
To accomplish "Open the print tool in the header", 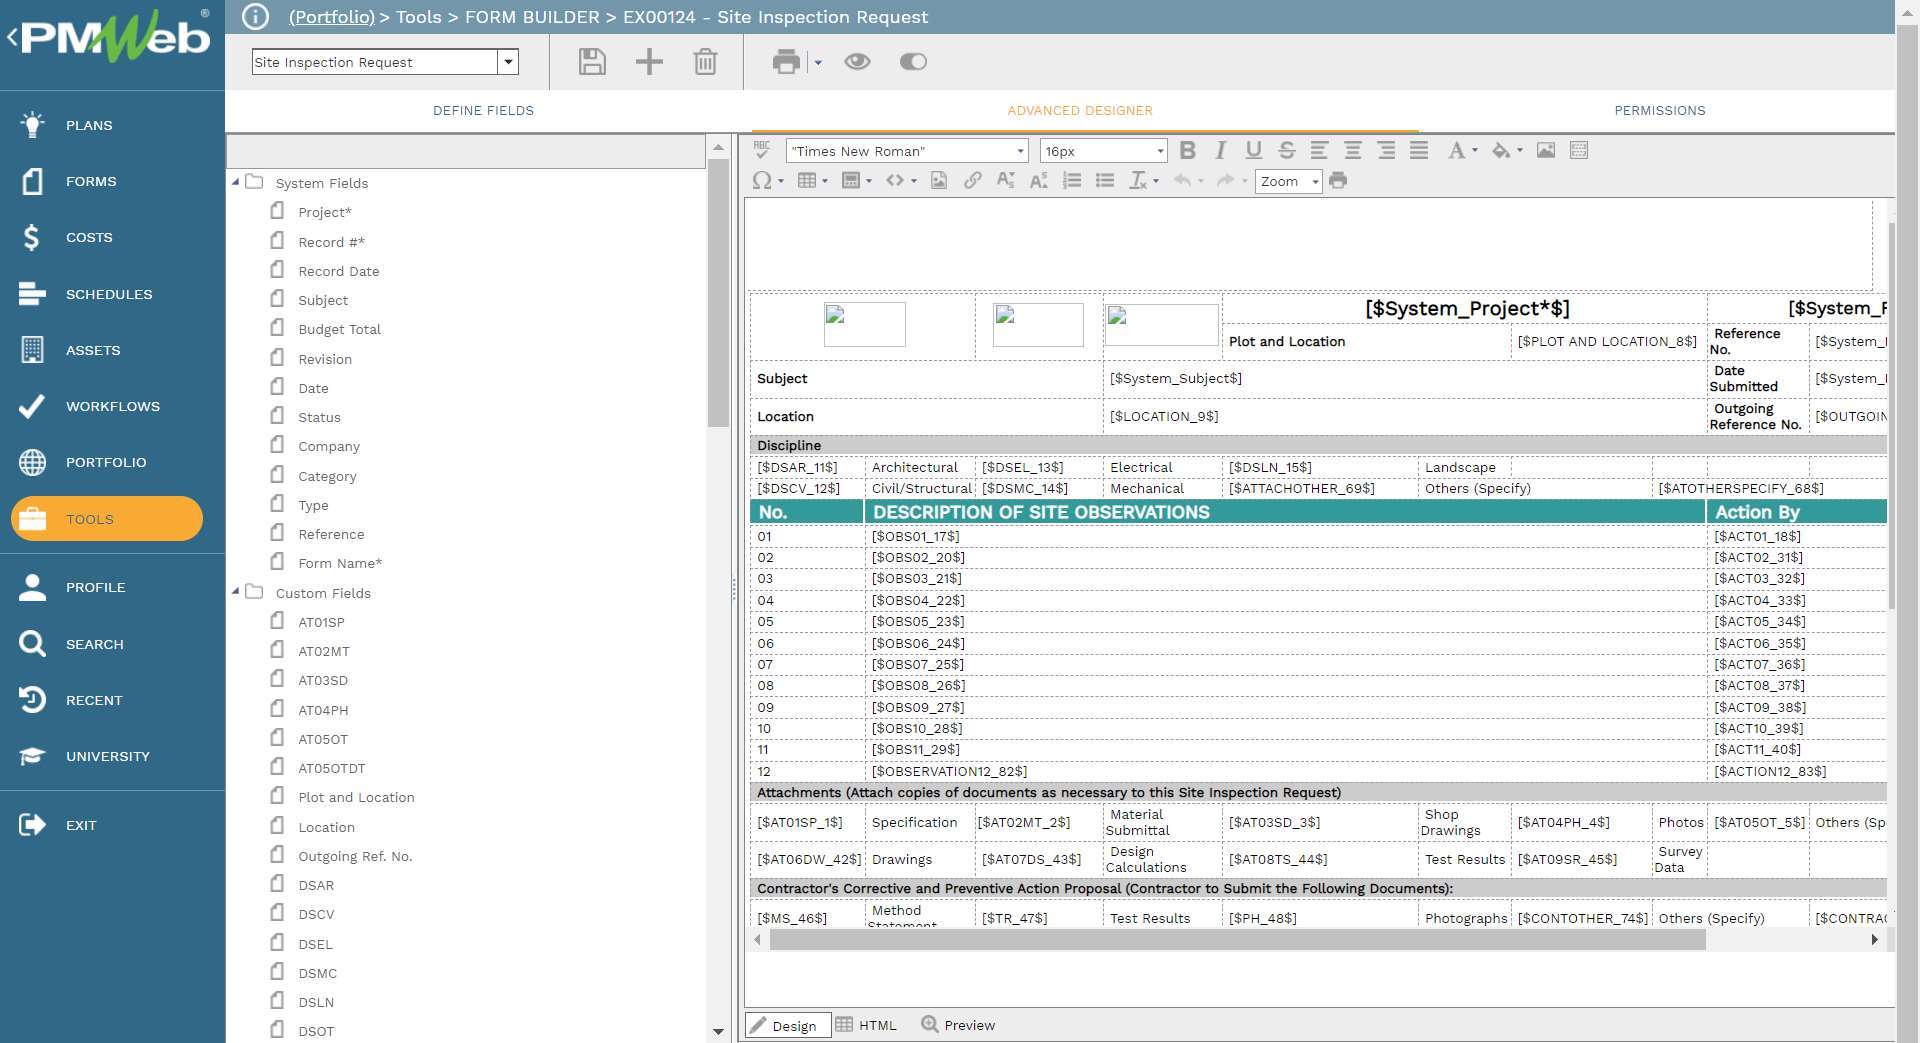I will click(x=786, y=61).
